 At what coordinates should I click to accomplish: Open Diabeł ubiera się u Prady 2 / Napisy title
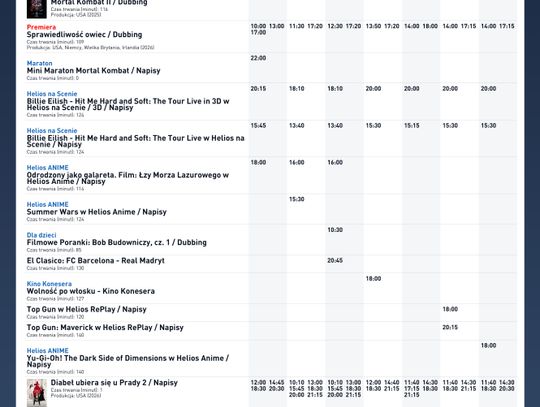[114, 383]
